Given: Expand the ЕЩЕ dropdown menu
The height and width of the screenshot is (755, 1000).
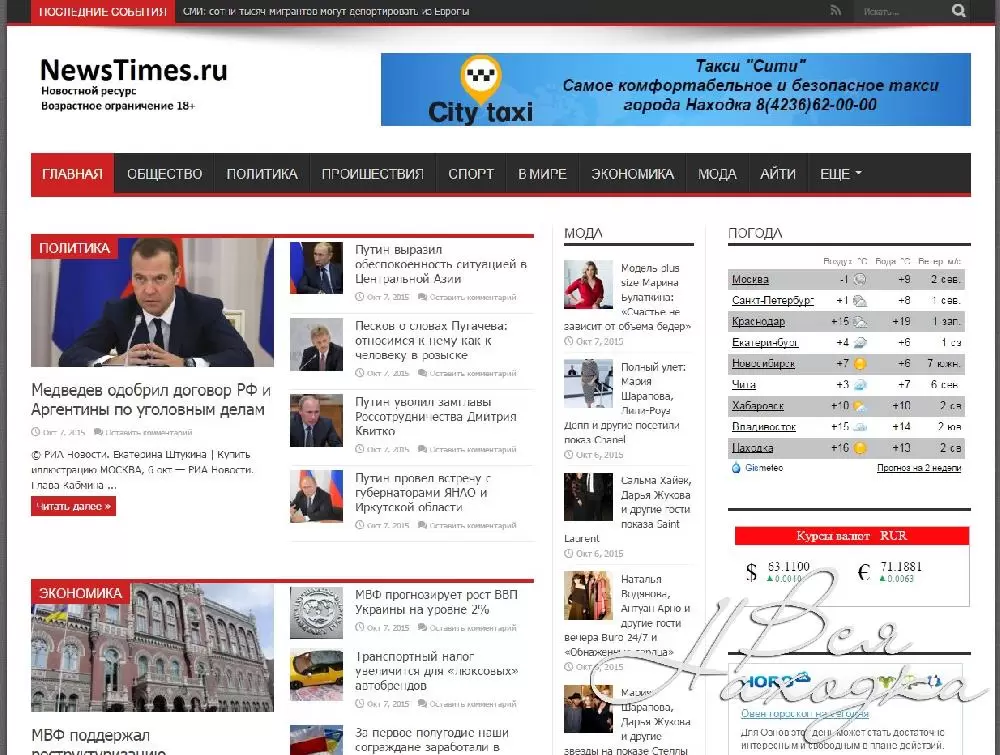Looking at the screenshot, I should tap(840, 174).
